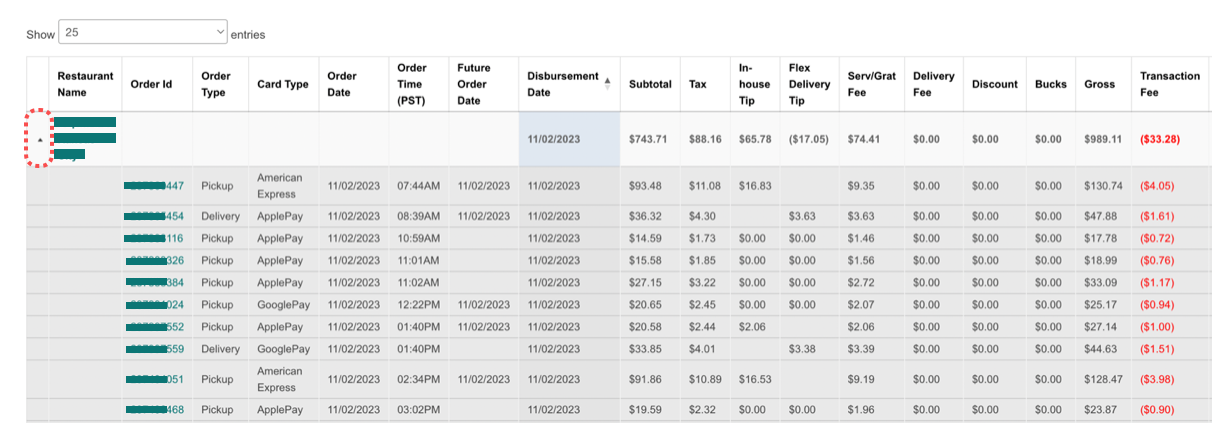Sort by Order Time (PST) header
This screenshot has width=1224, height=442.
pyautogui.click(x=412, y=84)
